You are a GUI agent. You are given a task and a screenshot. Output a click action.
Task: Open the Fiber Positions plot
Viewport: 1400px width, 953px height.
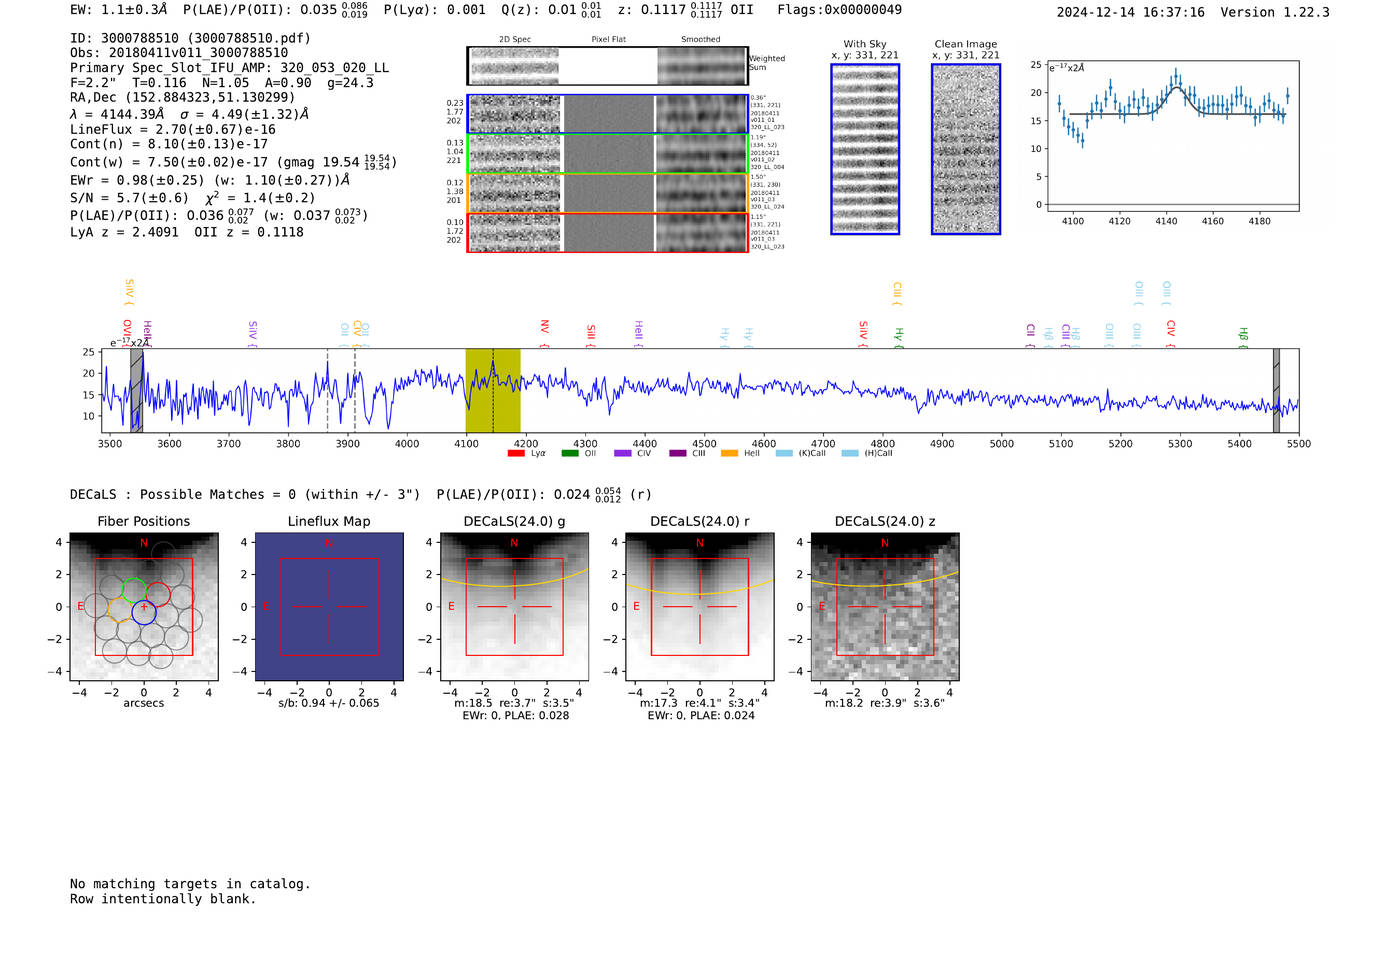pyautogui.click(x=144, y=607)
